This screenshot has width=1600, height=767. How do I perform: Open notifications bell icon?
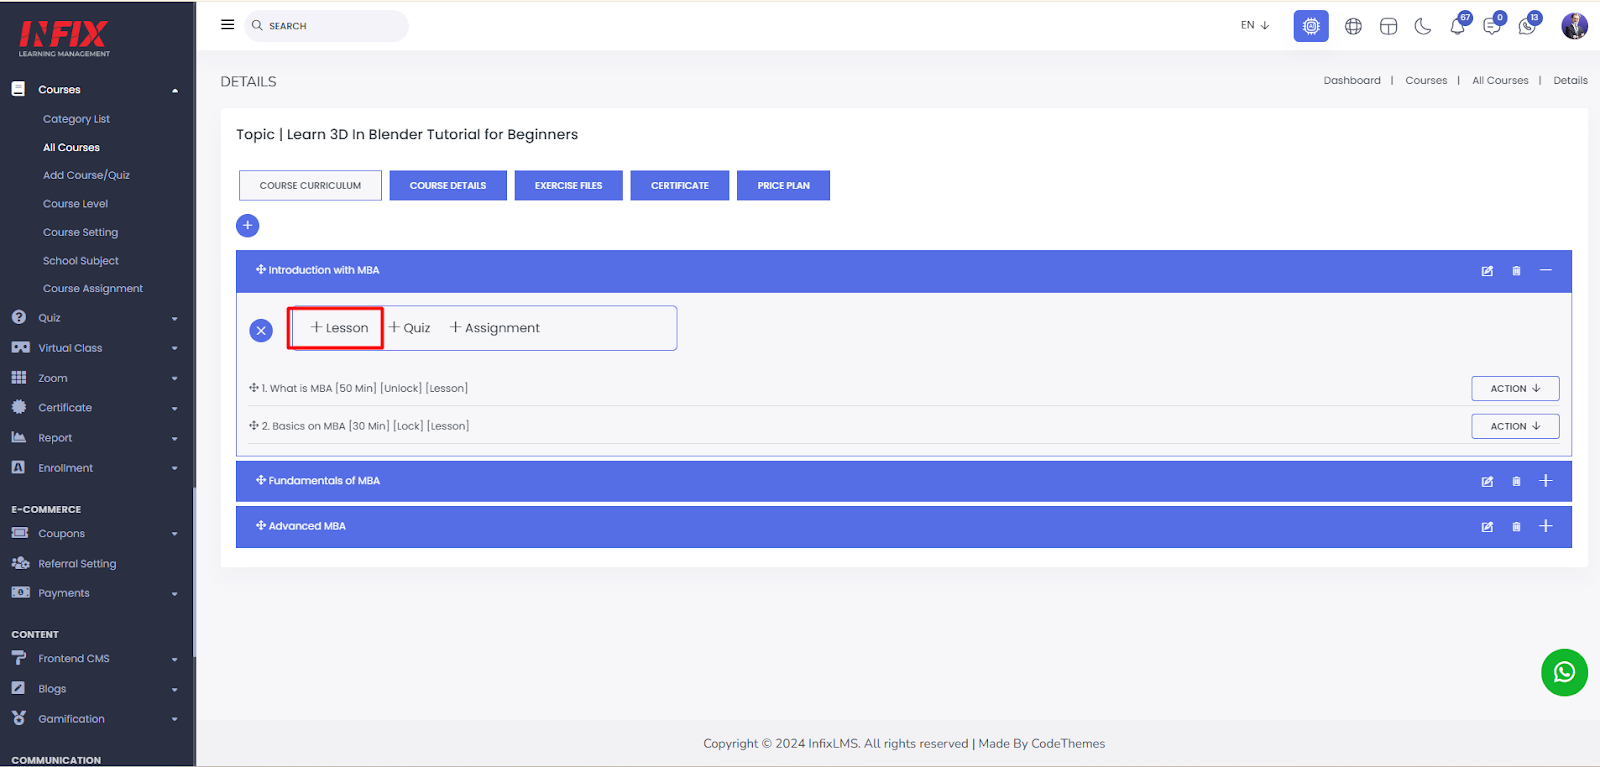pos(1458,26)
